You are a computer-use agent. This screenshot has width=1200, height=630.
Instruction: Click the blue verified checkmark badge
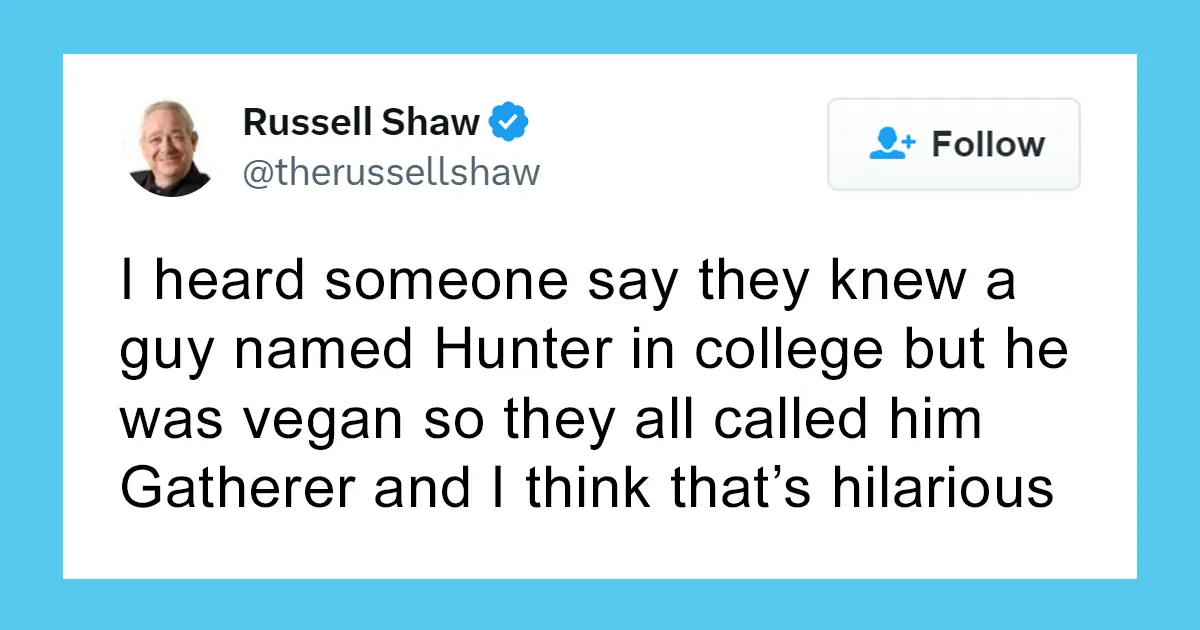click(x=509, y=123)
